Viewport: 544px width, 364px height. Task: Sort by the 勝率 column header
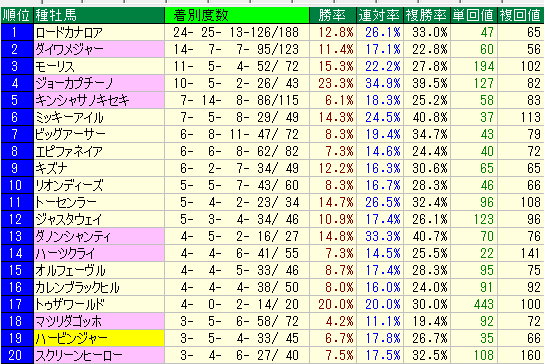(333, 15)
